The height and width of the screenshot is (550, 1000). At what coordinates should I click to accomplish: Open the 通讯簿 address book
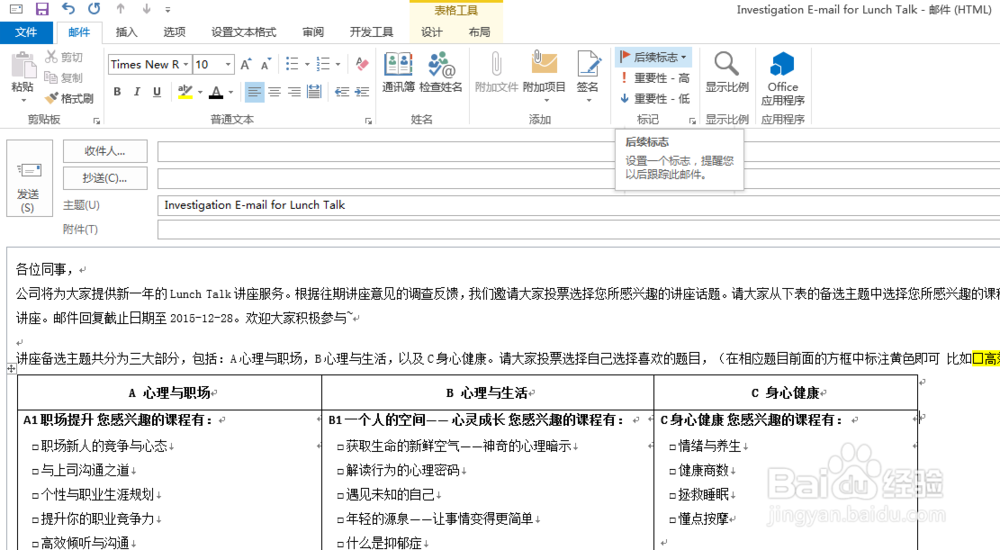point(399,72)
